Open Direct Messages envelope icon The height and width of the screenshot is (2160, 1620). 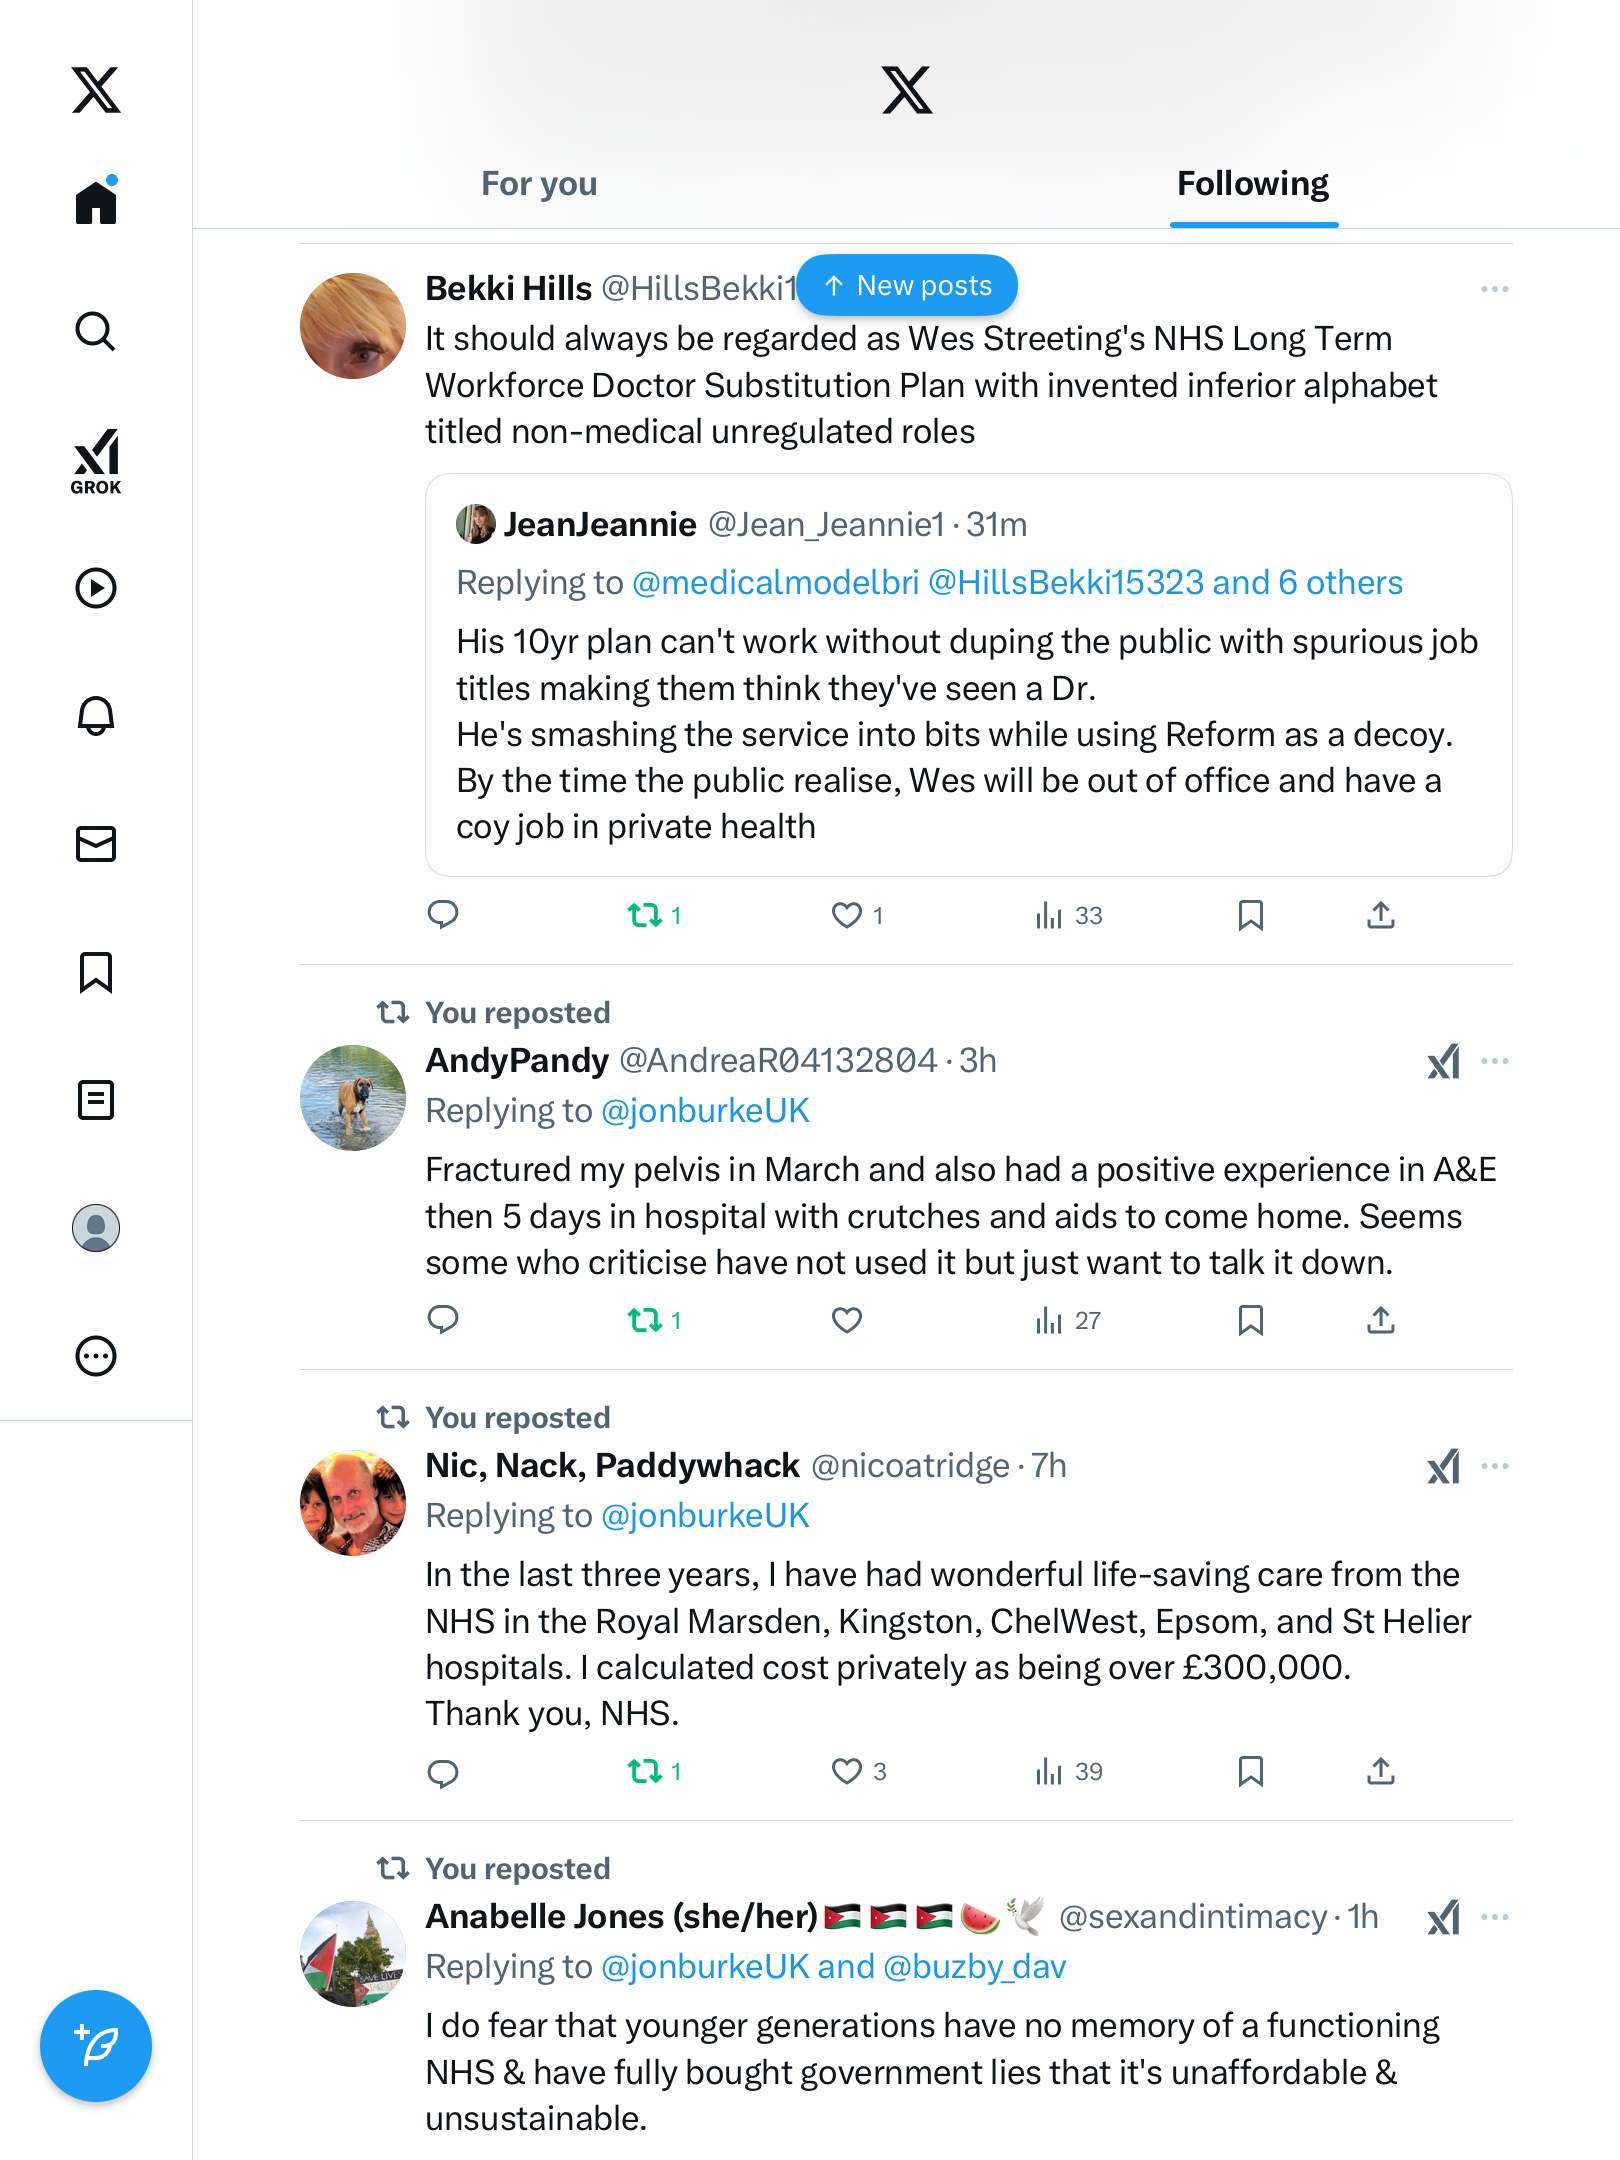click(x=96, y=844)
